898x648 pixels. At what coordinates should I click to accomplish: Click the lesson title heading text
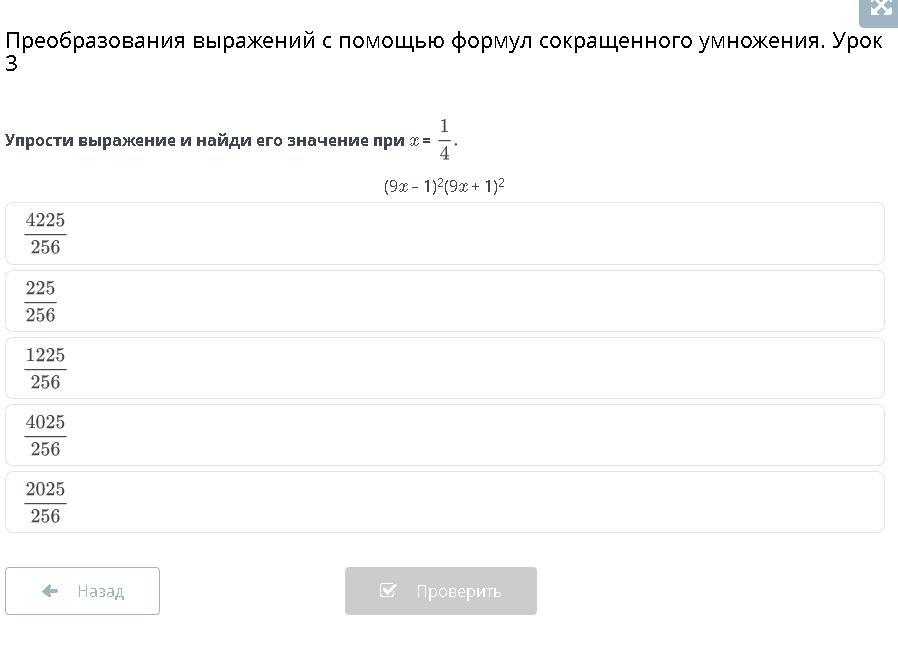(x=400, y=42)
